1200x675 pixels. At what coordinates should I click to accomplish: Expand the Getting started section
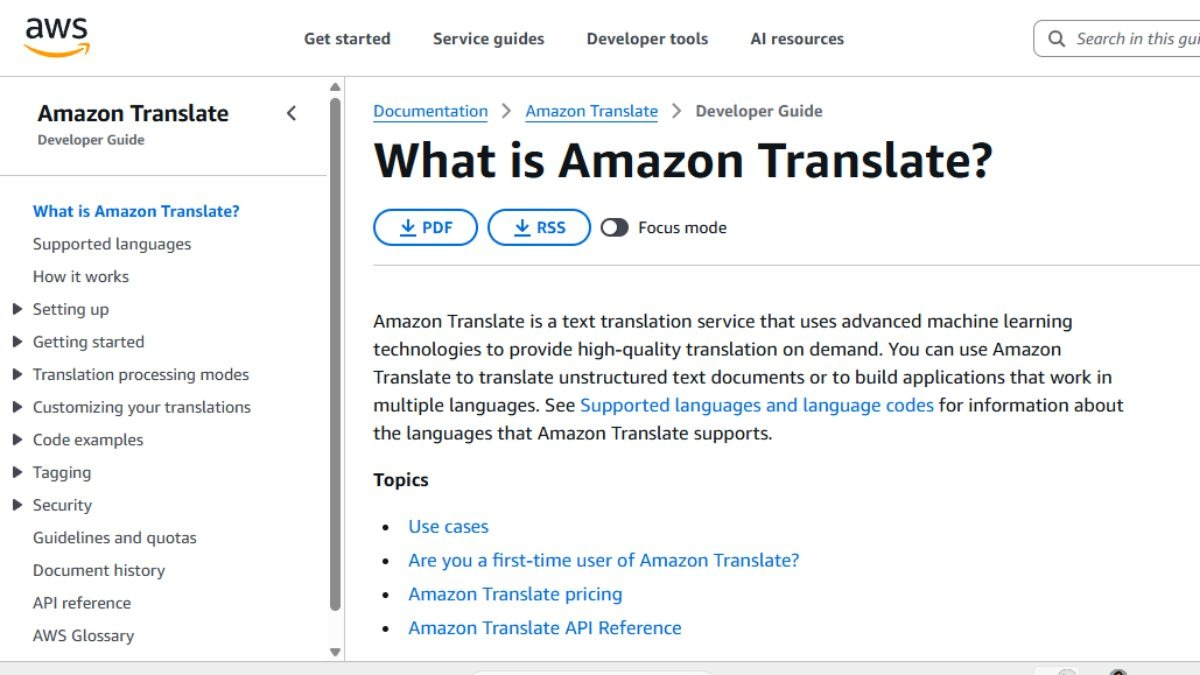coord(17,341)
